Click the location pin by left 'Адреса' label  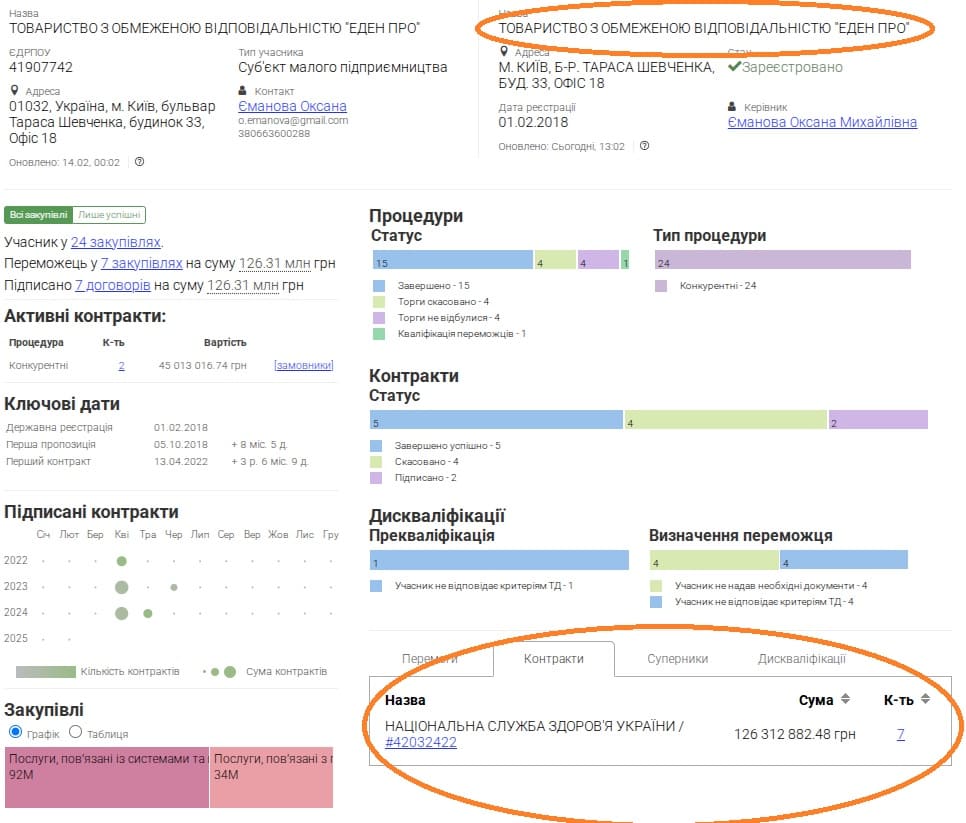pos(14,90)
